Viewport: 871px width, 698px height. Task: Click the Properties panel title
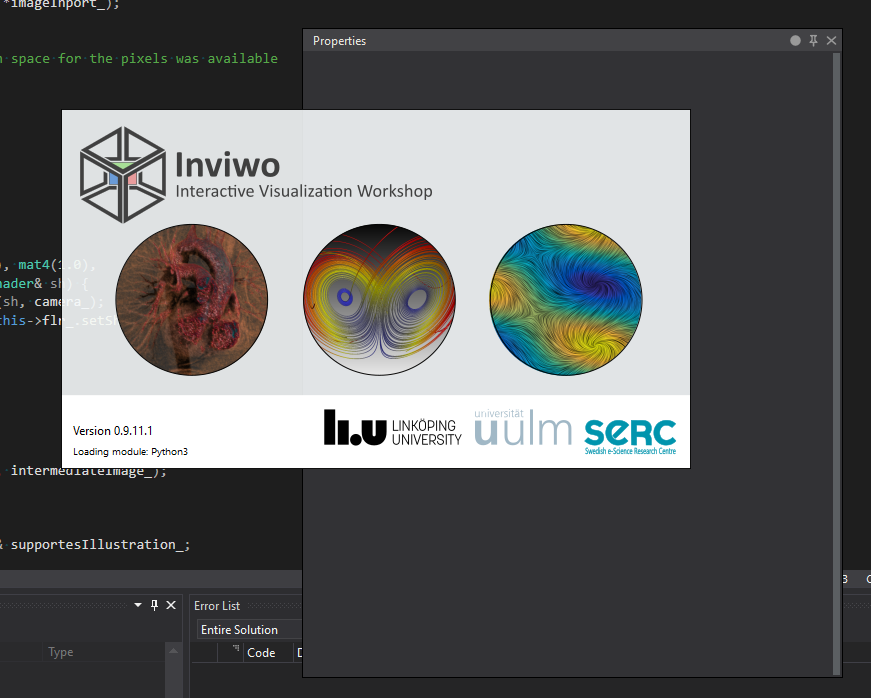pos(339,41)
